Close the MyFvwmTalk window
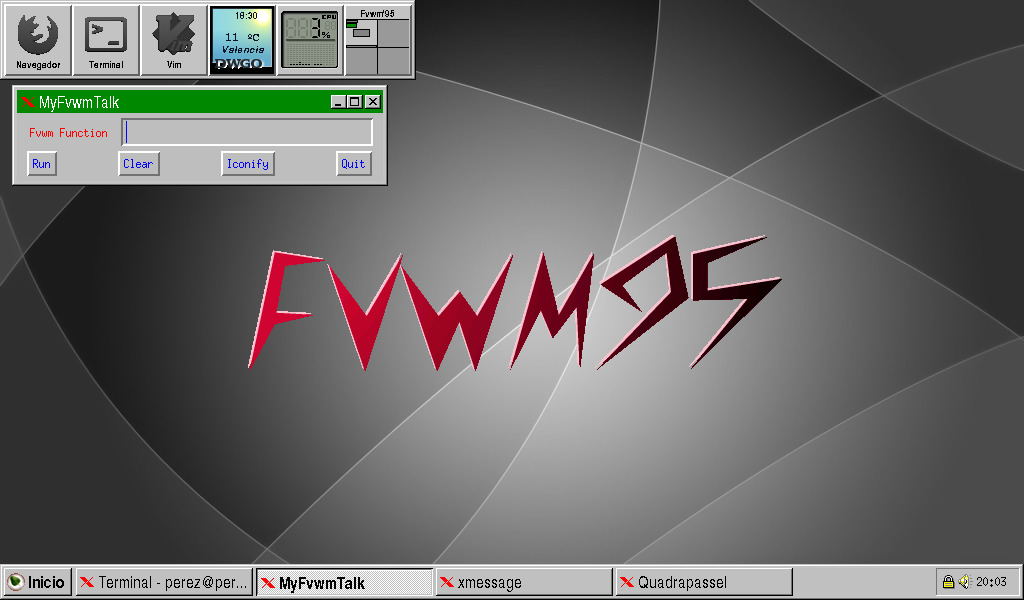The height and width of the screenshot is (600, 1024). pyautogui.click(x=372, y=102)
